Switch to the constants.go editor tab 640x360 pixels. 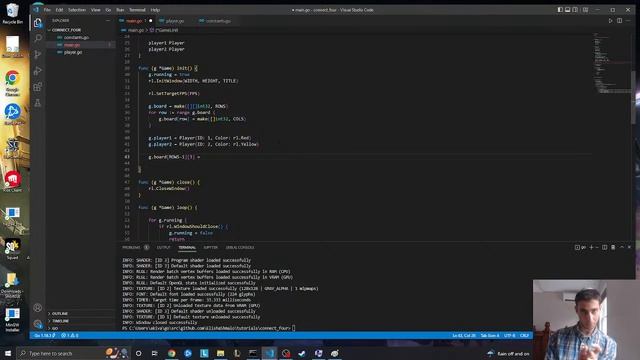pyautogui.click(x=218, y=21)
